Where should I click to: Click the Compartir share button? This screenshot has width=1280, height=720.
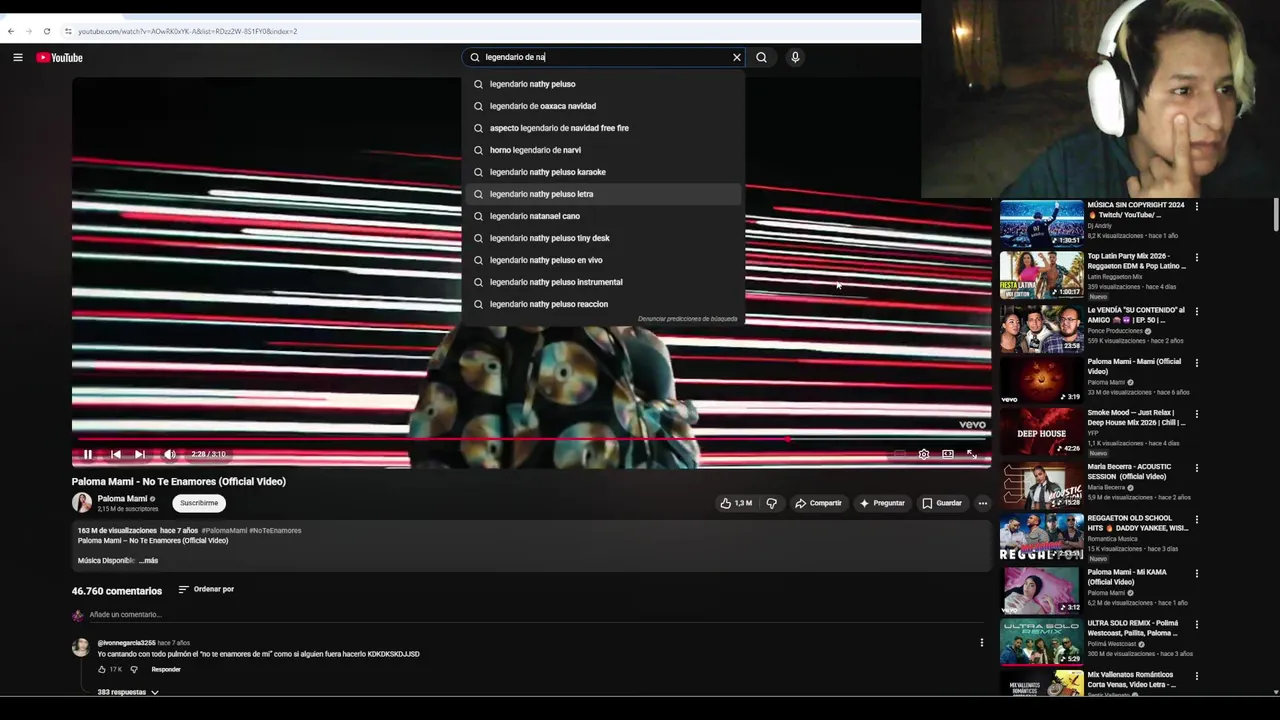[x=818, y=503]
